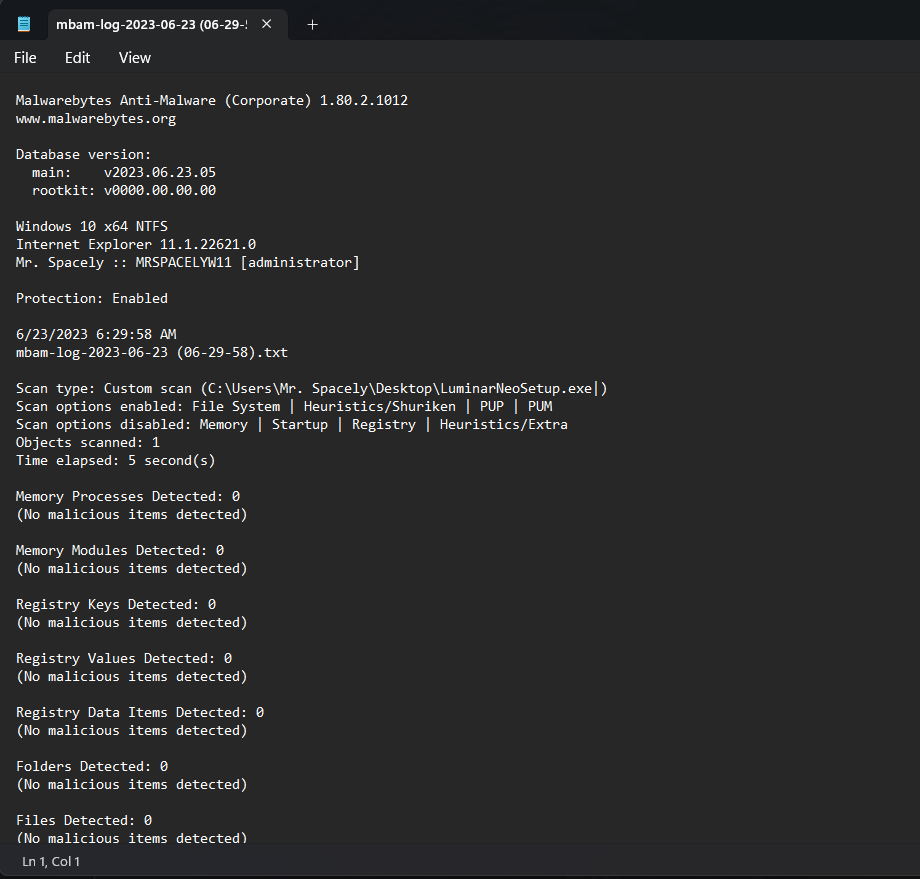This screenshot has width=920, height=879.
Task: Click the 'Registry Values Detected: 0' line
Action: (124, 658)
